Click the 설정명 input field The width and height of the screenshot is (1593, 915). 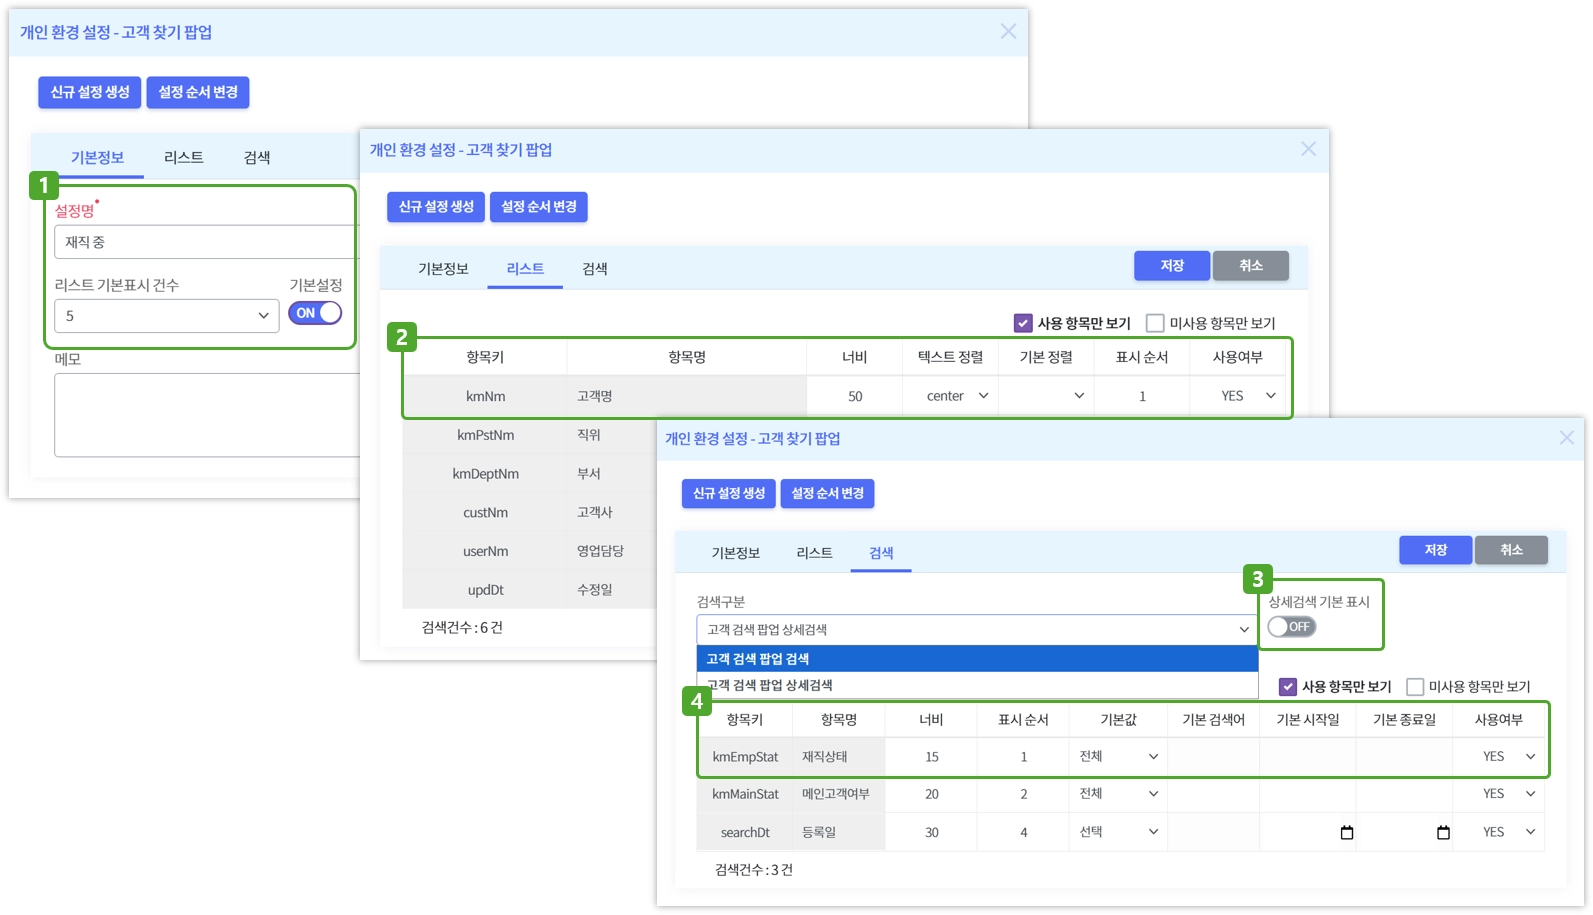tap(206, 242)
